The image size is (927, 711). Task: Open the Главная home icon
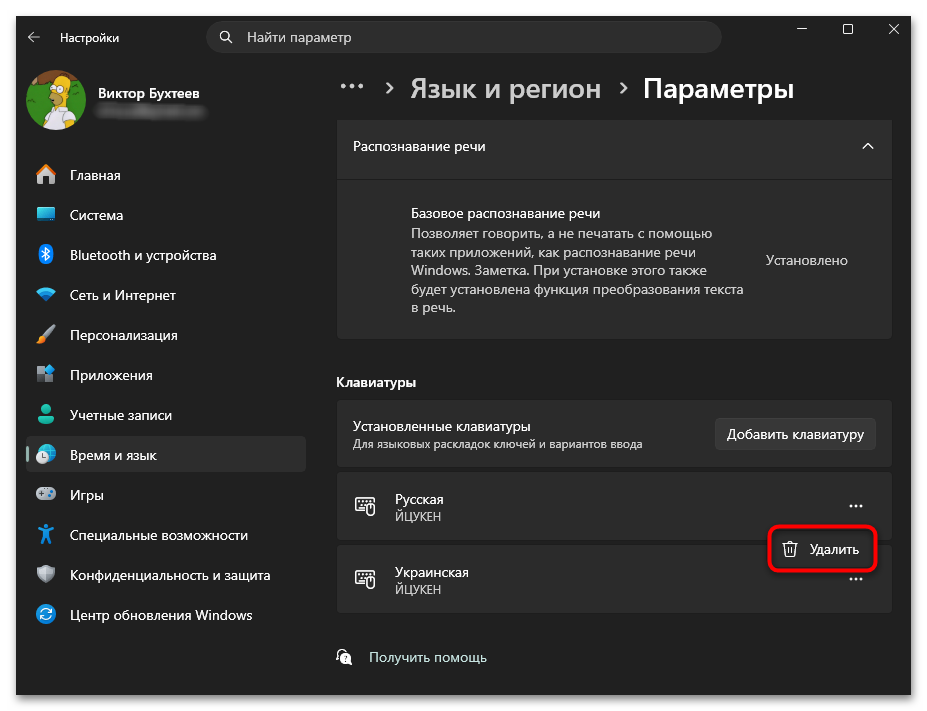[46, 175]
